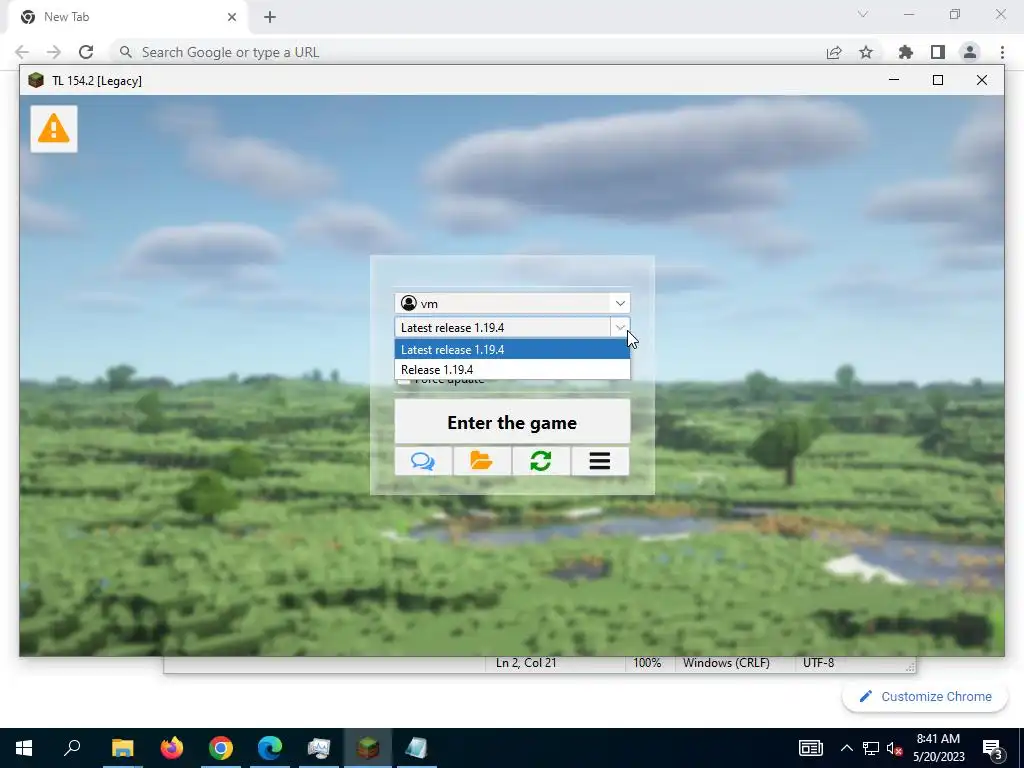Open taskbar search magnifier

(72, 748)
